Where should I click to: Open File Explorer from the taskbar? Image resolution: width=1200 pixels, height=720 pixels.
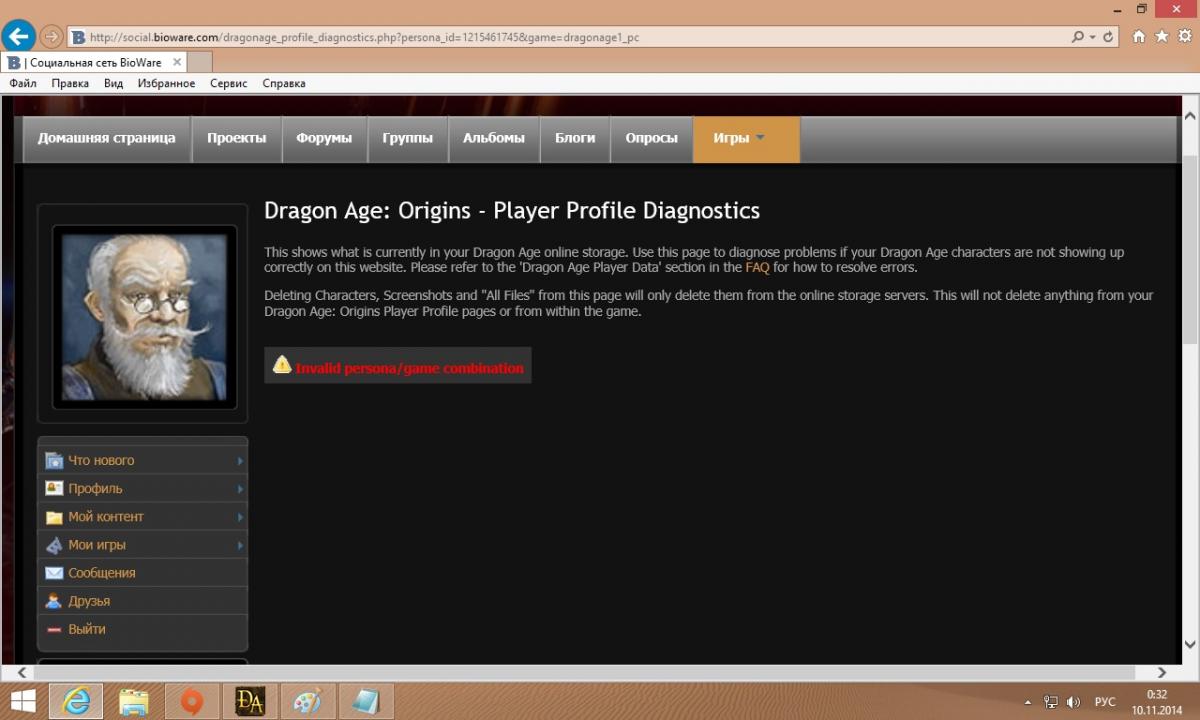(134, 701)
